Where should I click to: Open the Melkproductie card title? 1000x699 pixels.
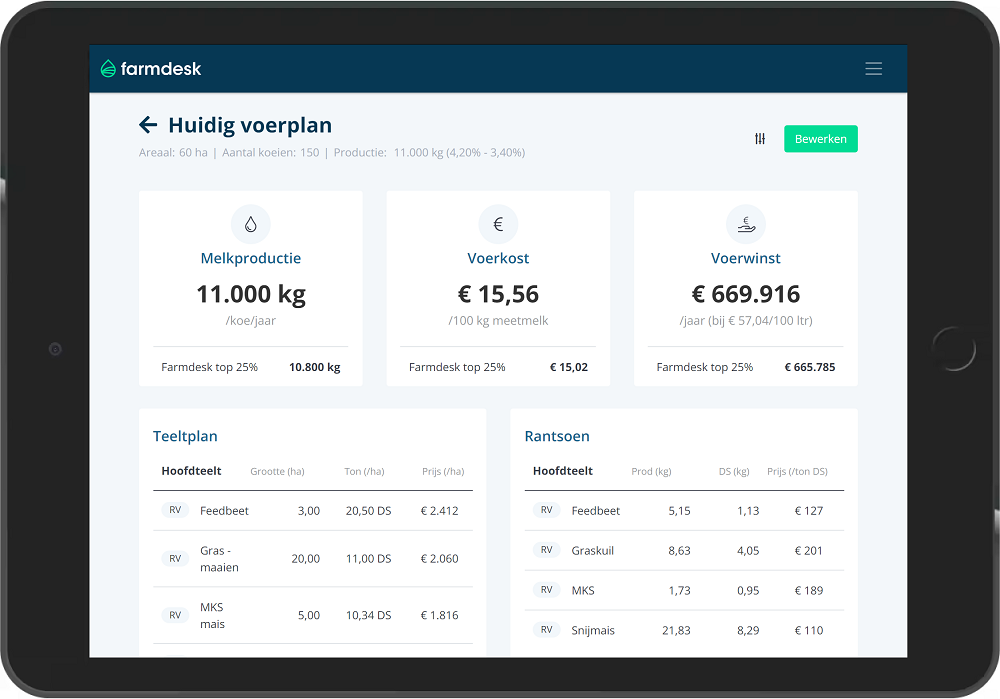(x=250, y=258)
